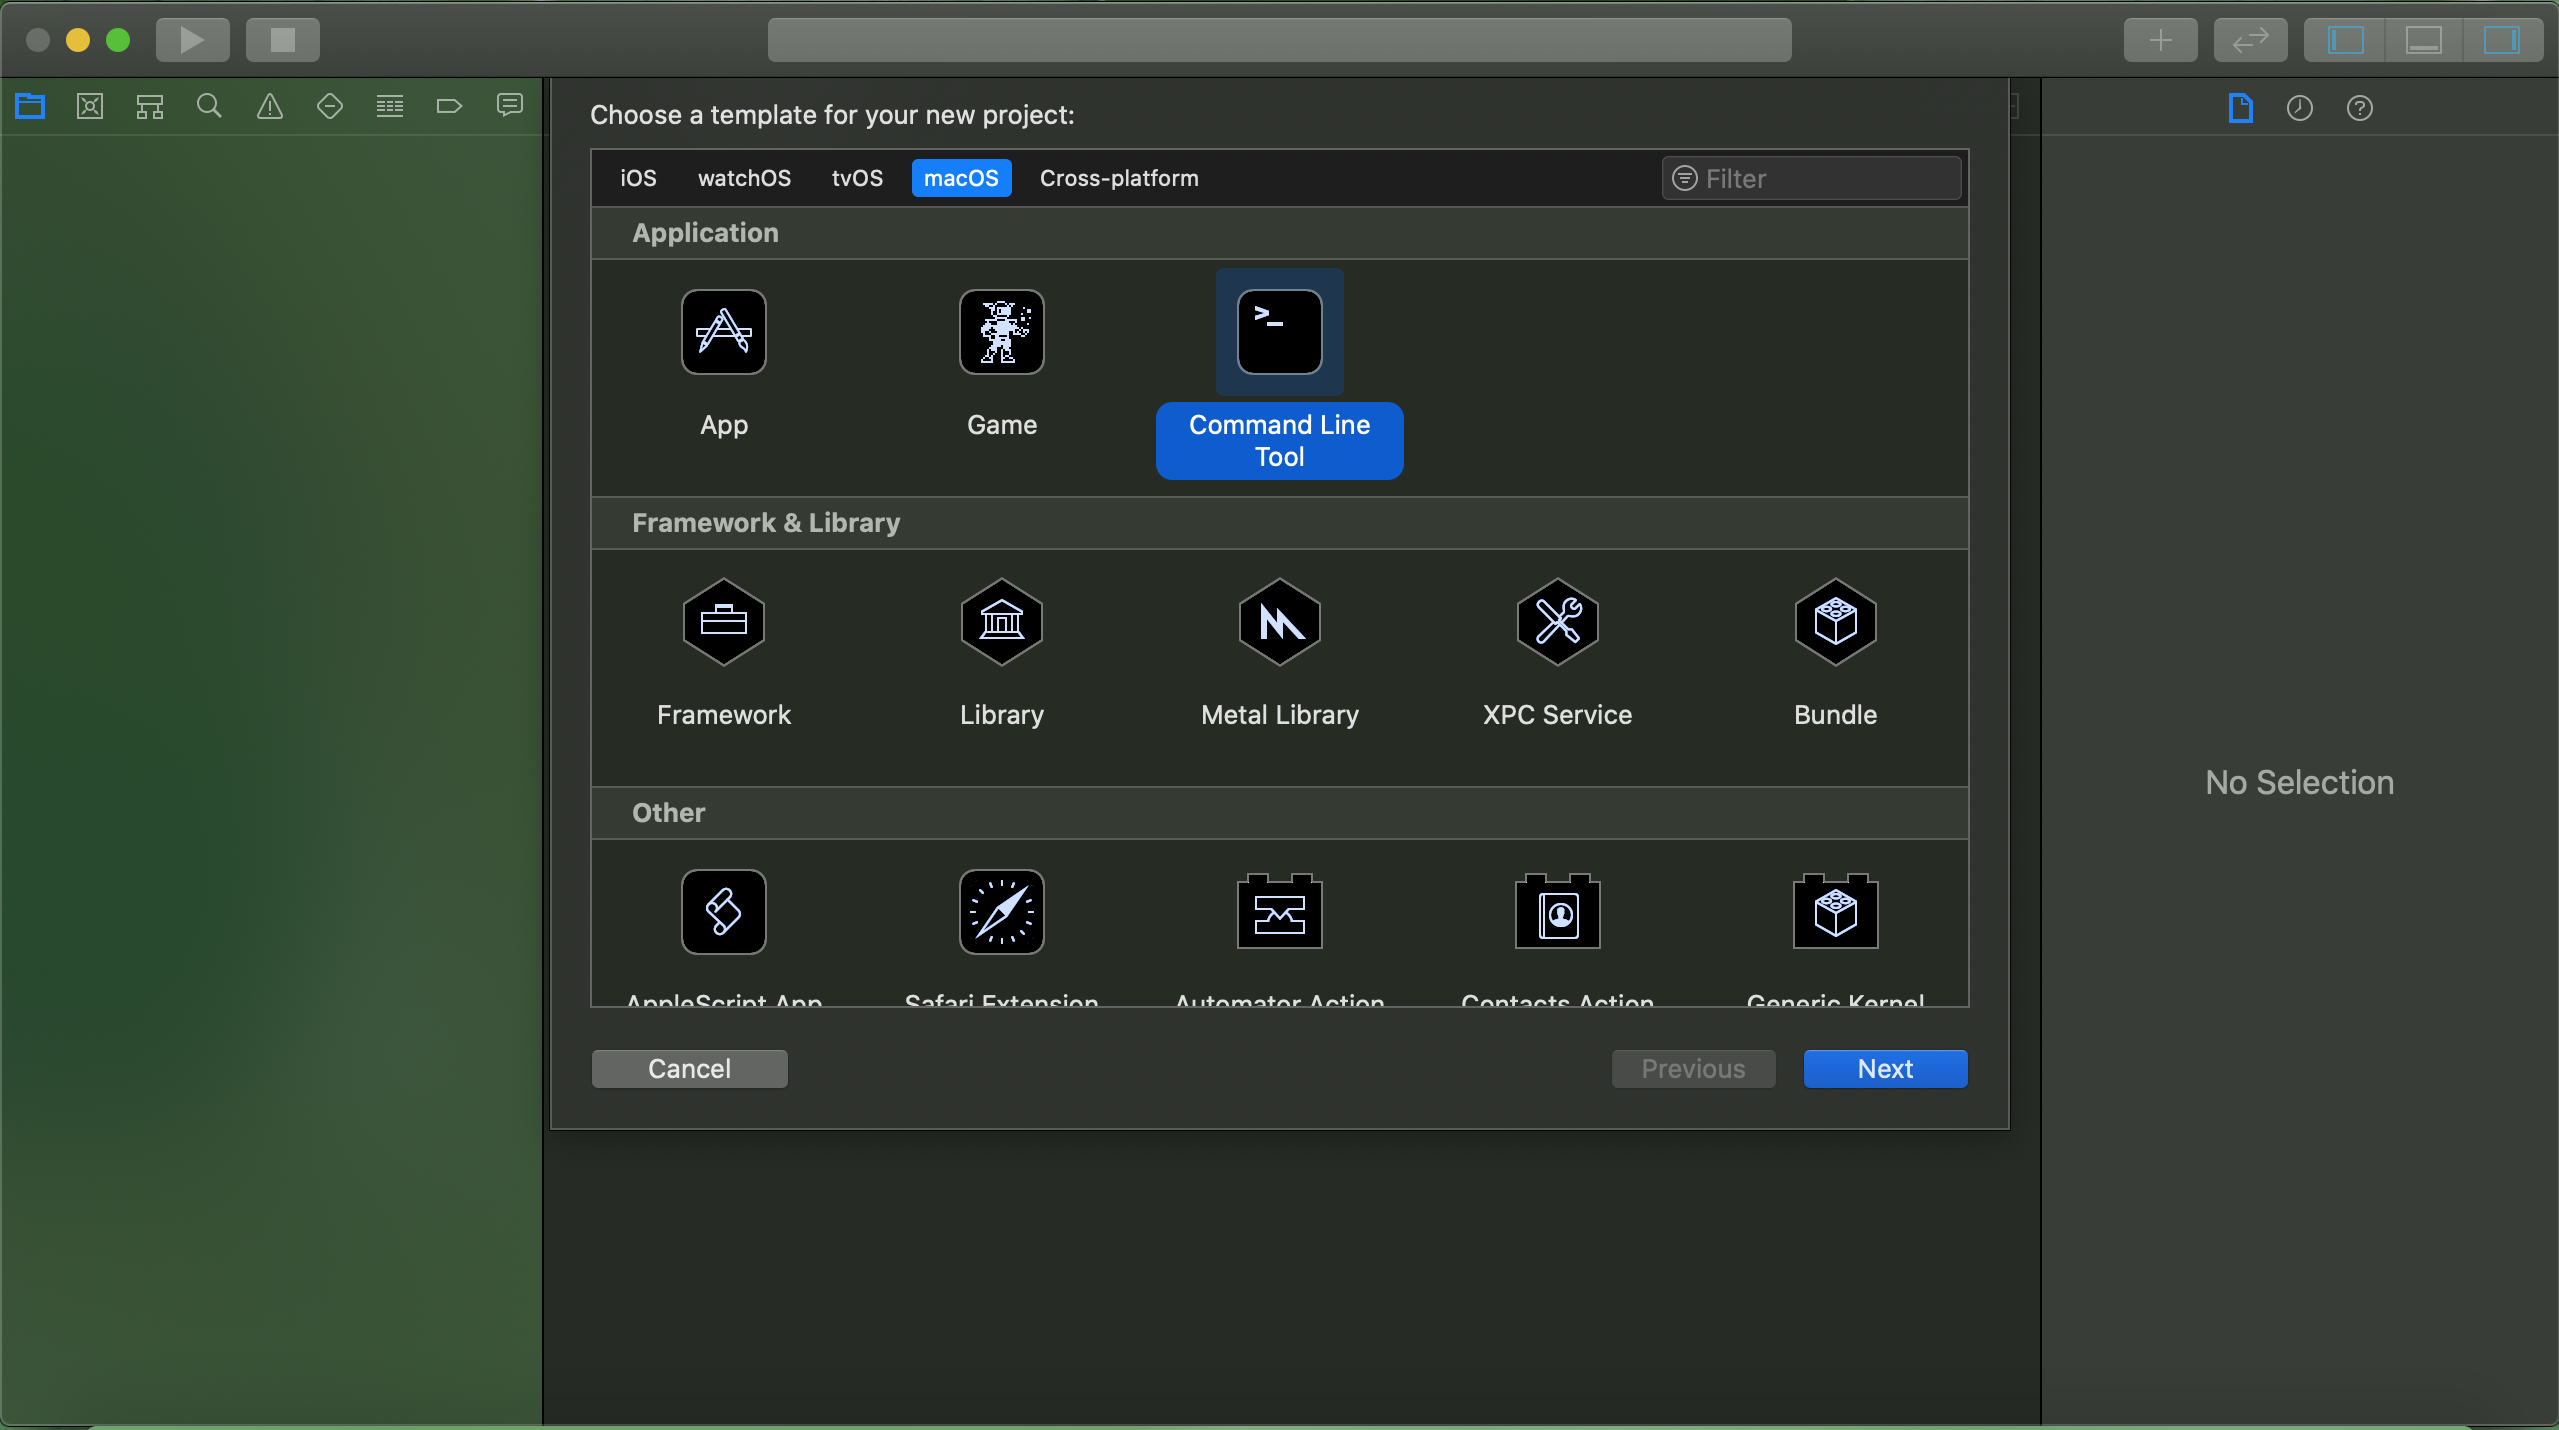The height and width of the screenshot is (1430, 2559).
Task: Click the Other section header
Action: [1280, 813]
